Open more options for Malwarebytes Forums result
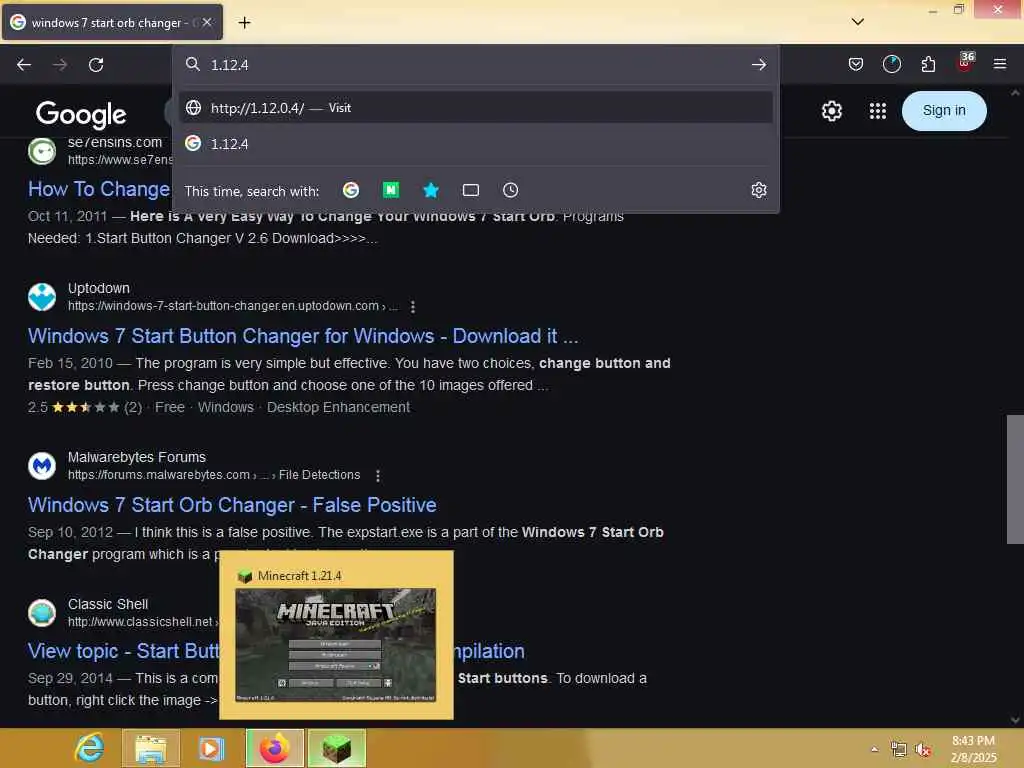This screenshot has width=1024, height=768. 378,475
